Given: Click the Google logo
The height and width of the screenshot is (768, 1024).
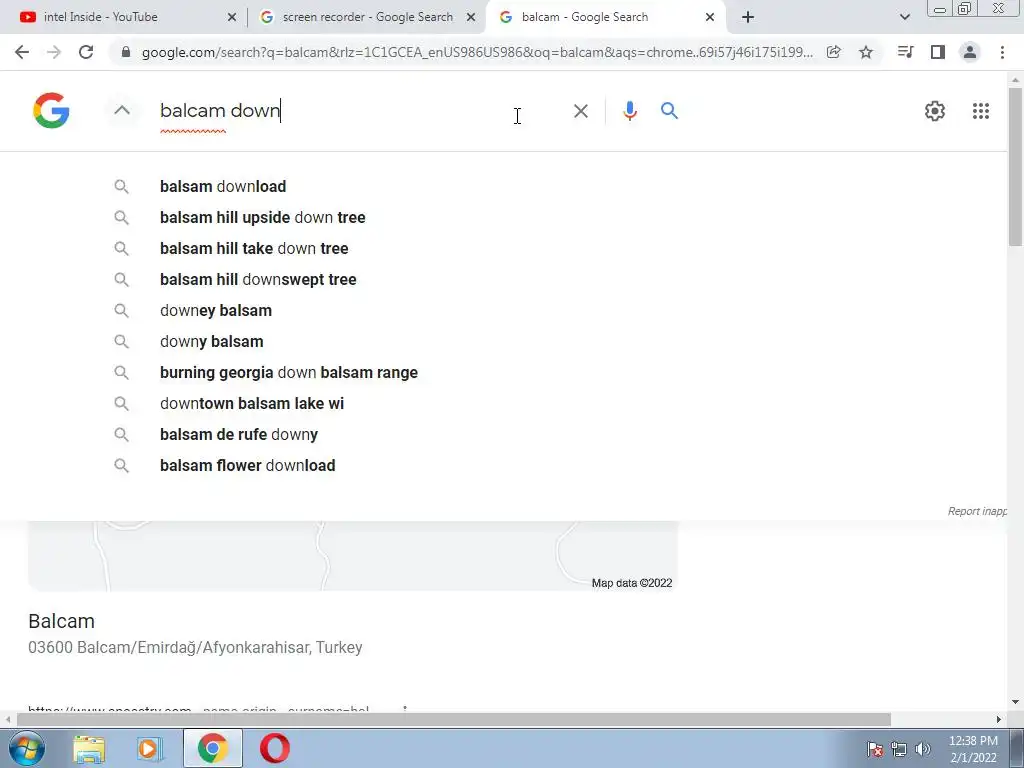Looking at the screenshot, I should point(51,110).
